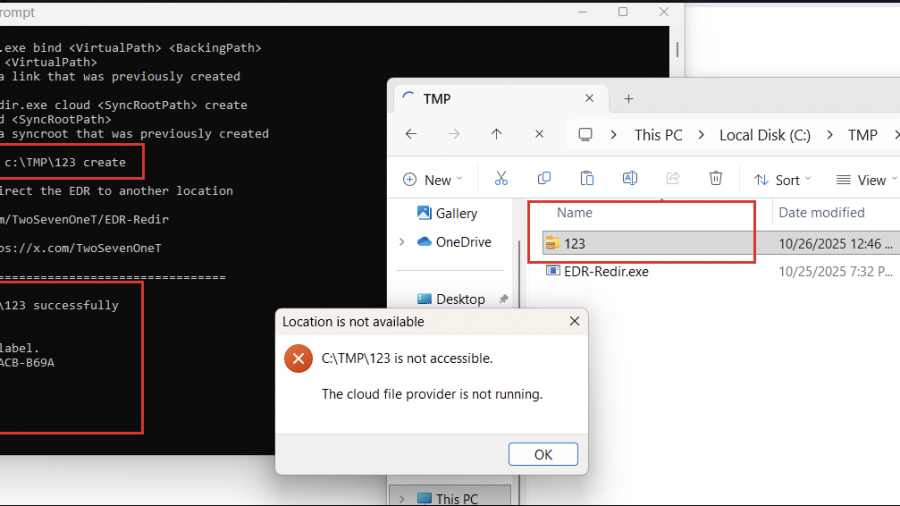
Task: Click the Cut scissors icon
Action: point(501,179)
